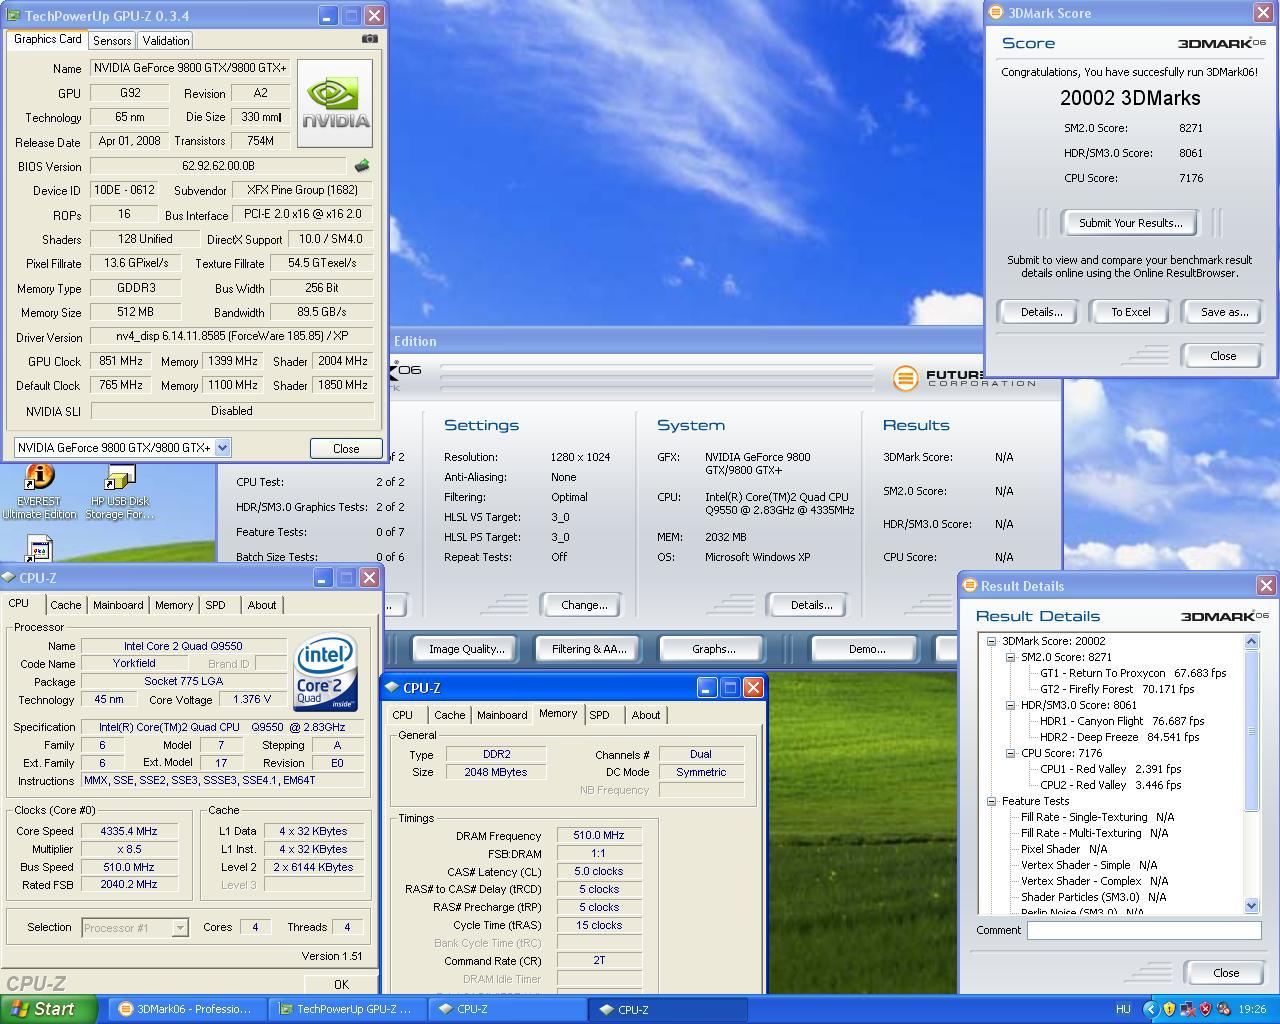Click the BIOS Version field 62.92.62.00.0B
The image size is (1280, 1024).
pyautogui.click(x=219, y=166)
